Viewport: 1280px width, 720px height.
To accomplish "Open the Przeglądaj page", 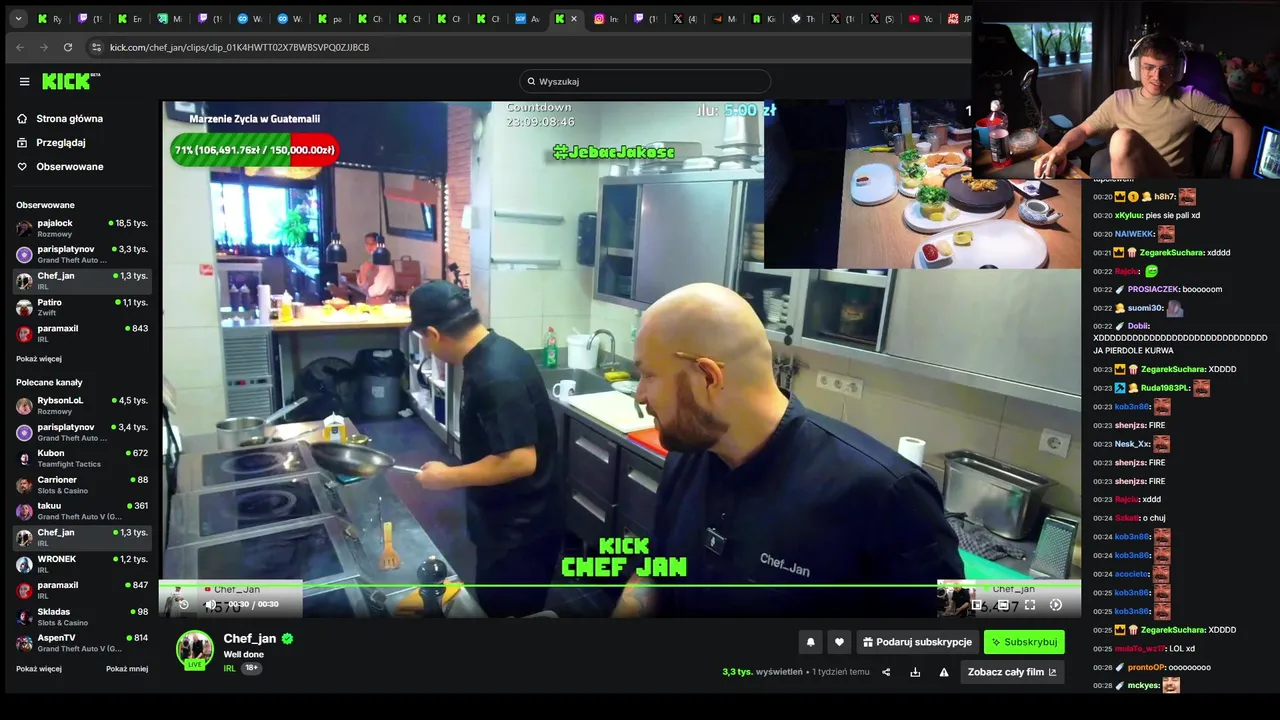I will (x=60, y=142).
